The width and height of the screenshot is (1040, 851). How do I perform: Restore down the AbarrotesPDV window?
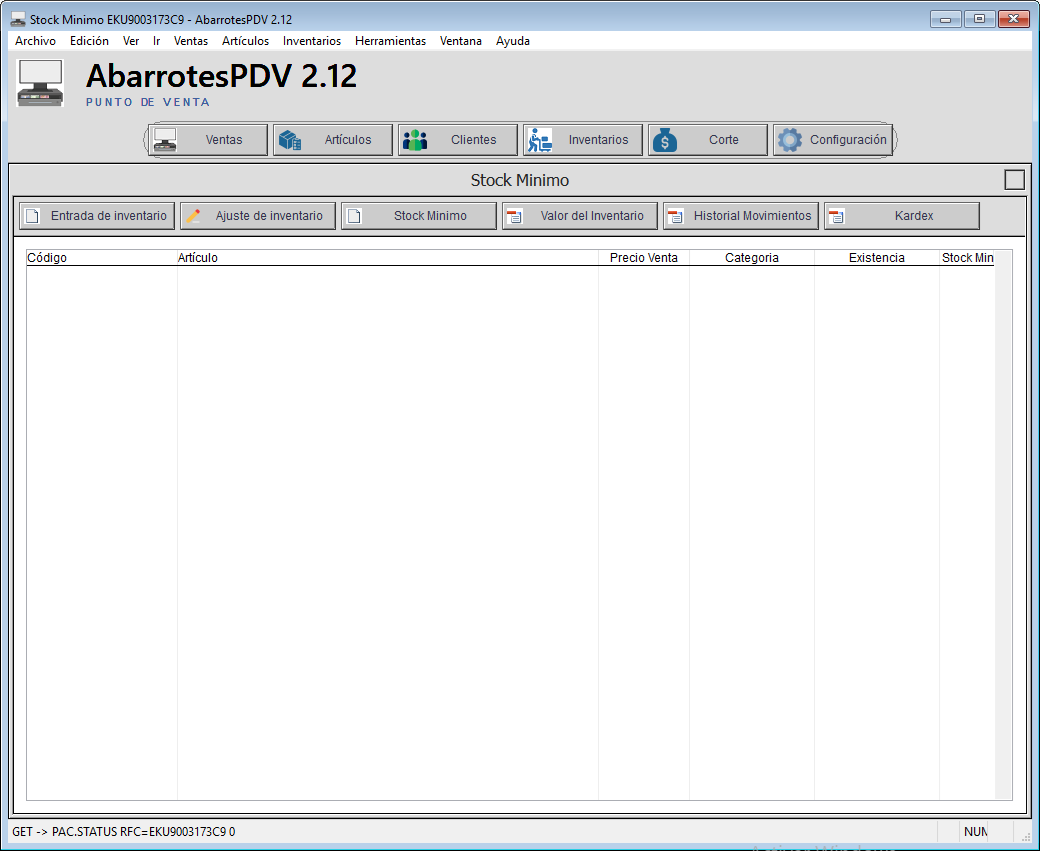tap(980, 19)
